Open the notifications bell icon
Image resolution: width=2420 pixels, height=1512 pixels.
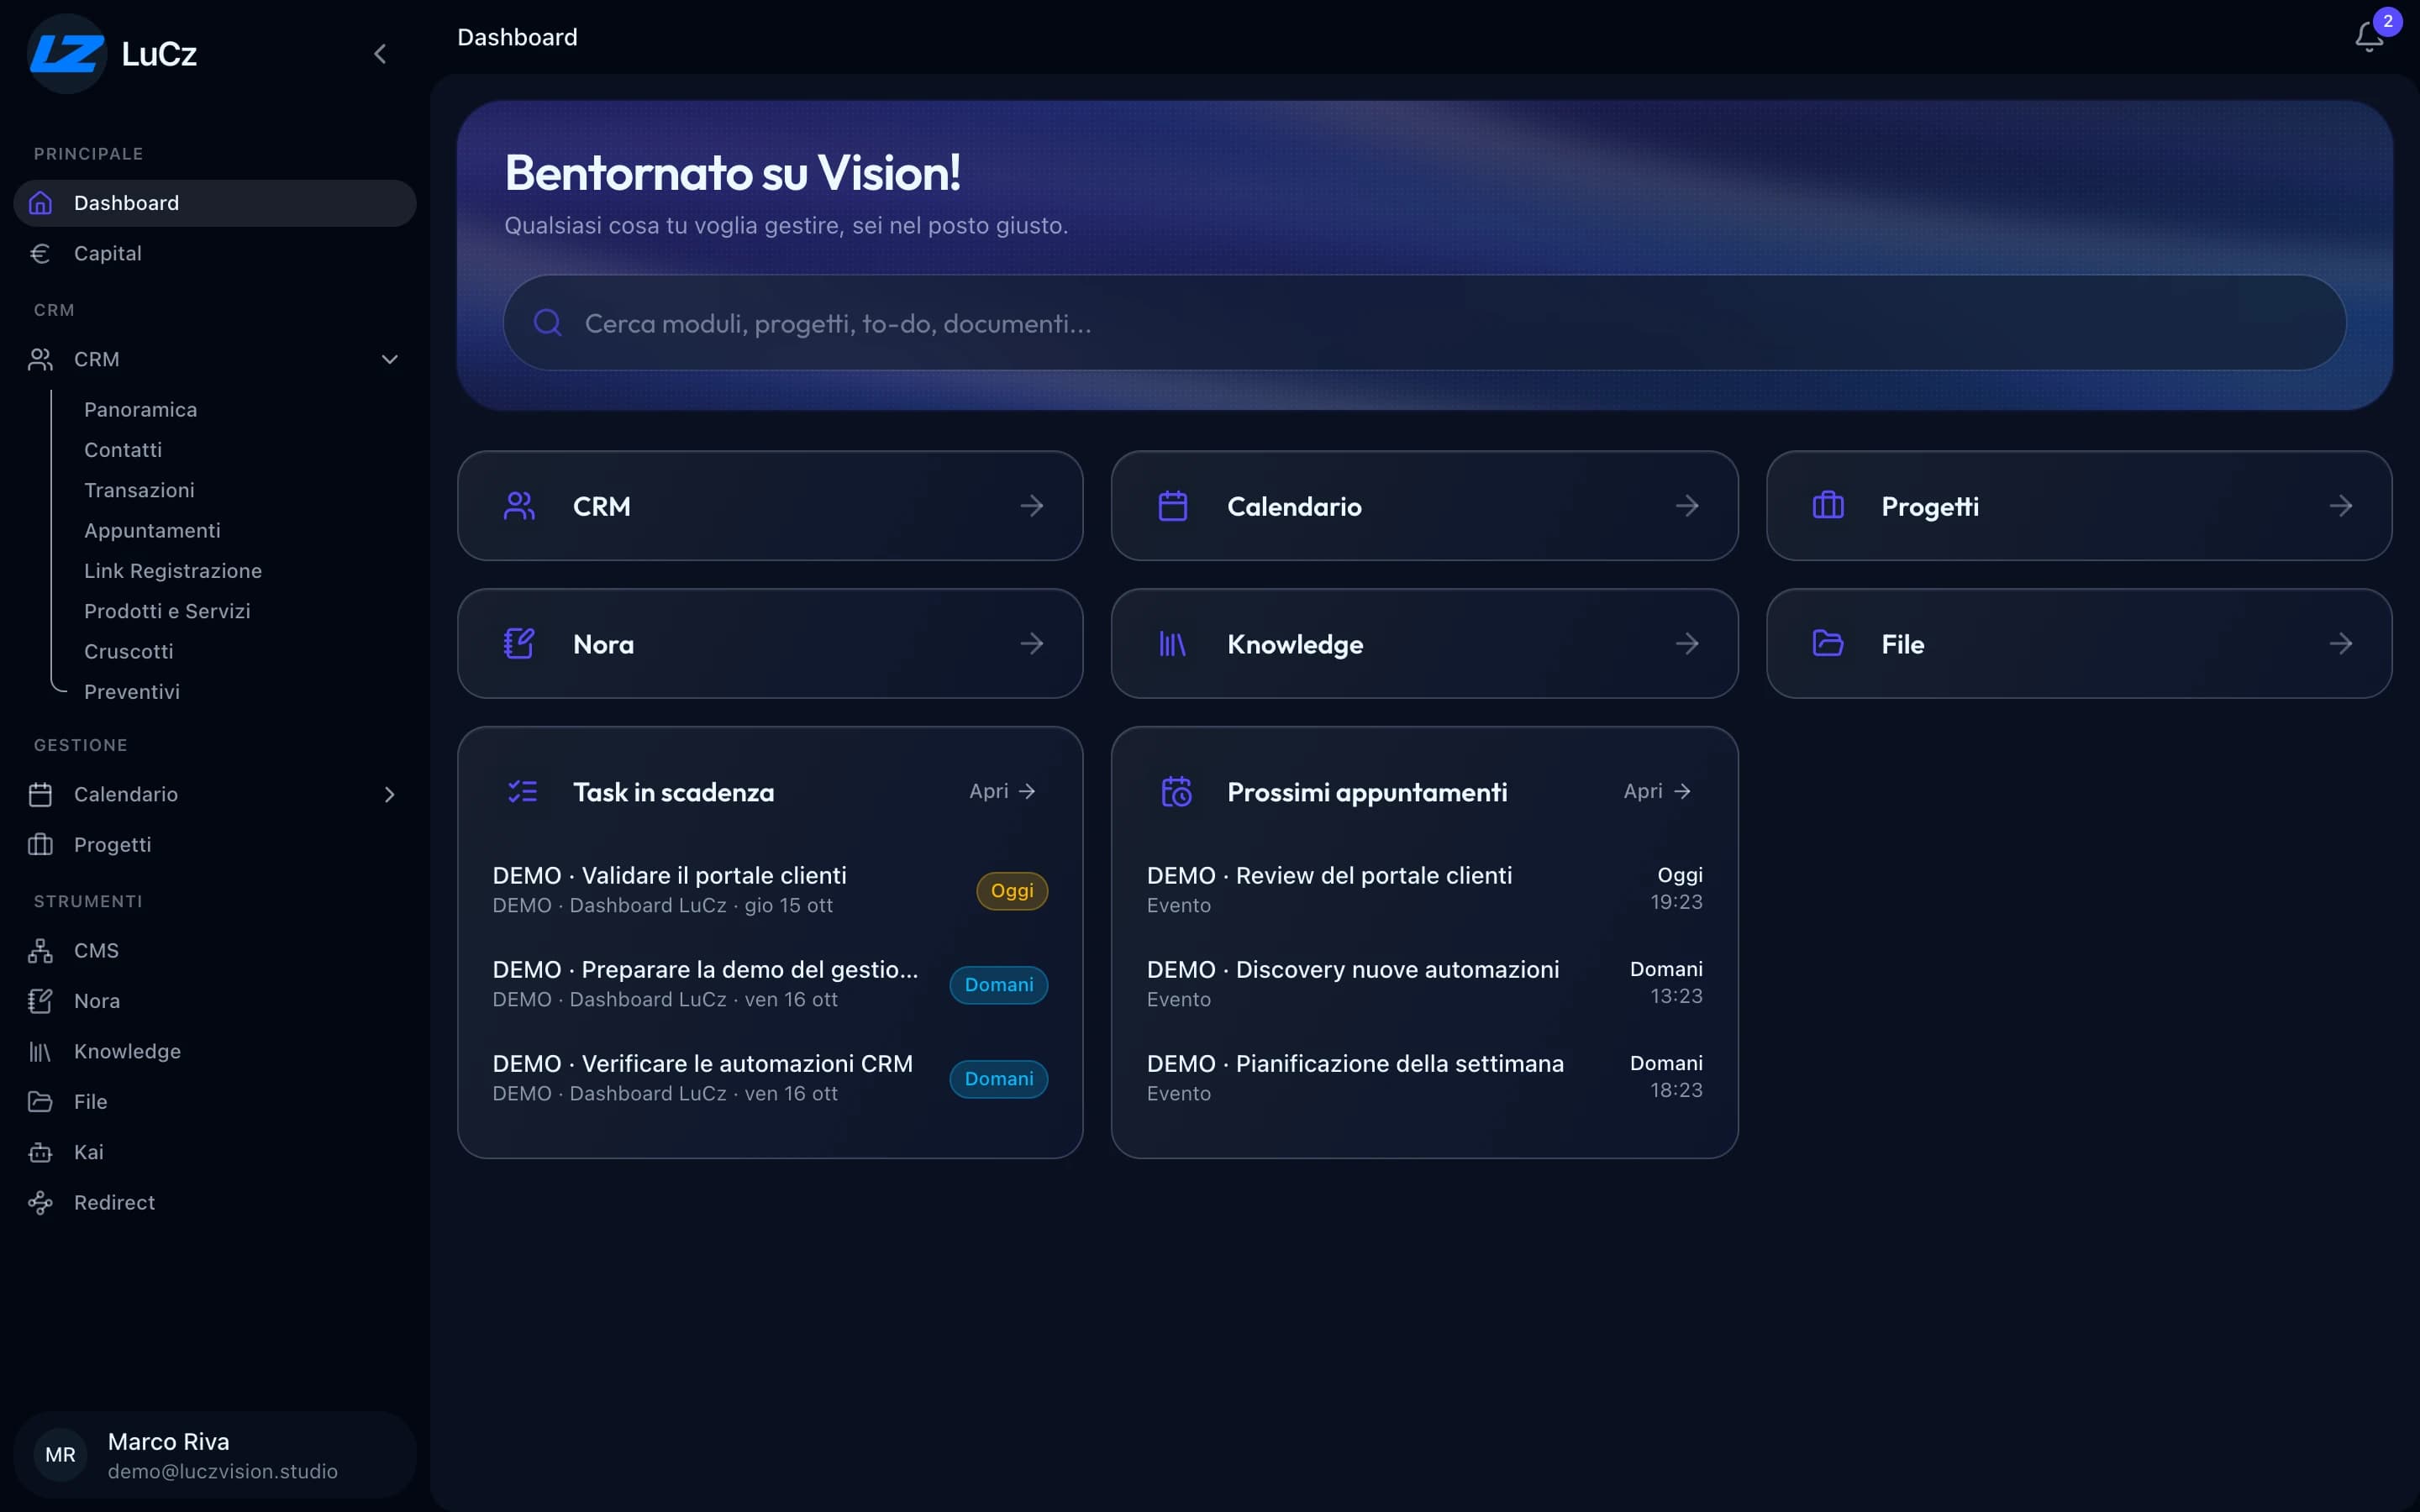click(x=2368, y=37)
